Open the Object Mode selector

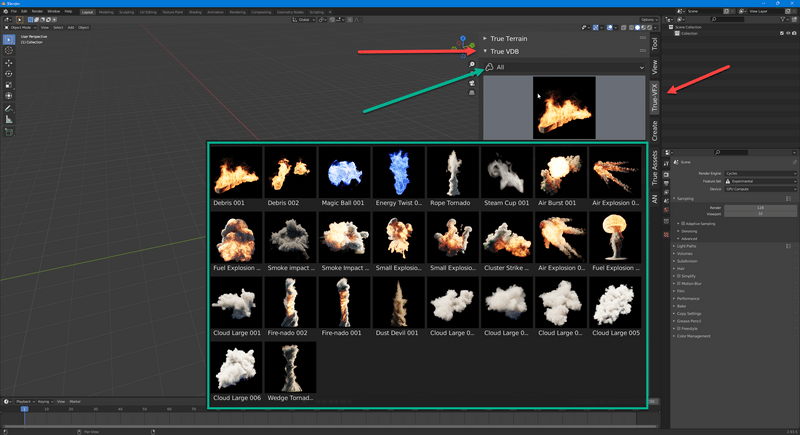tap(21, 27)
